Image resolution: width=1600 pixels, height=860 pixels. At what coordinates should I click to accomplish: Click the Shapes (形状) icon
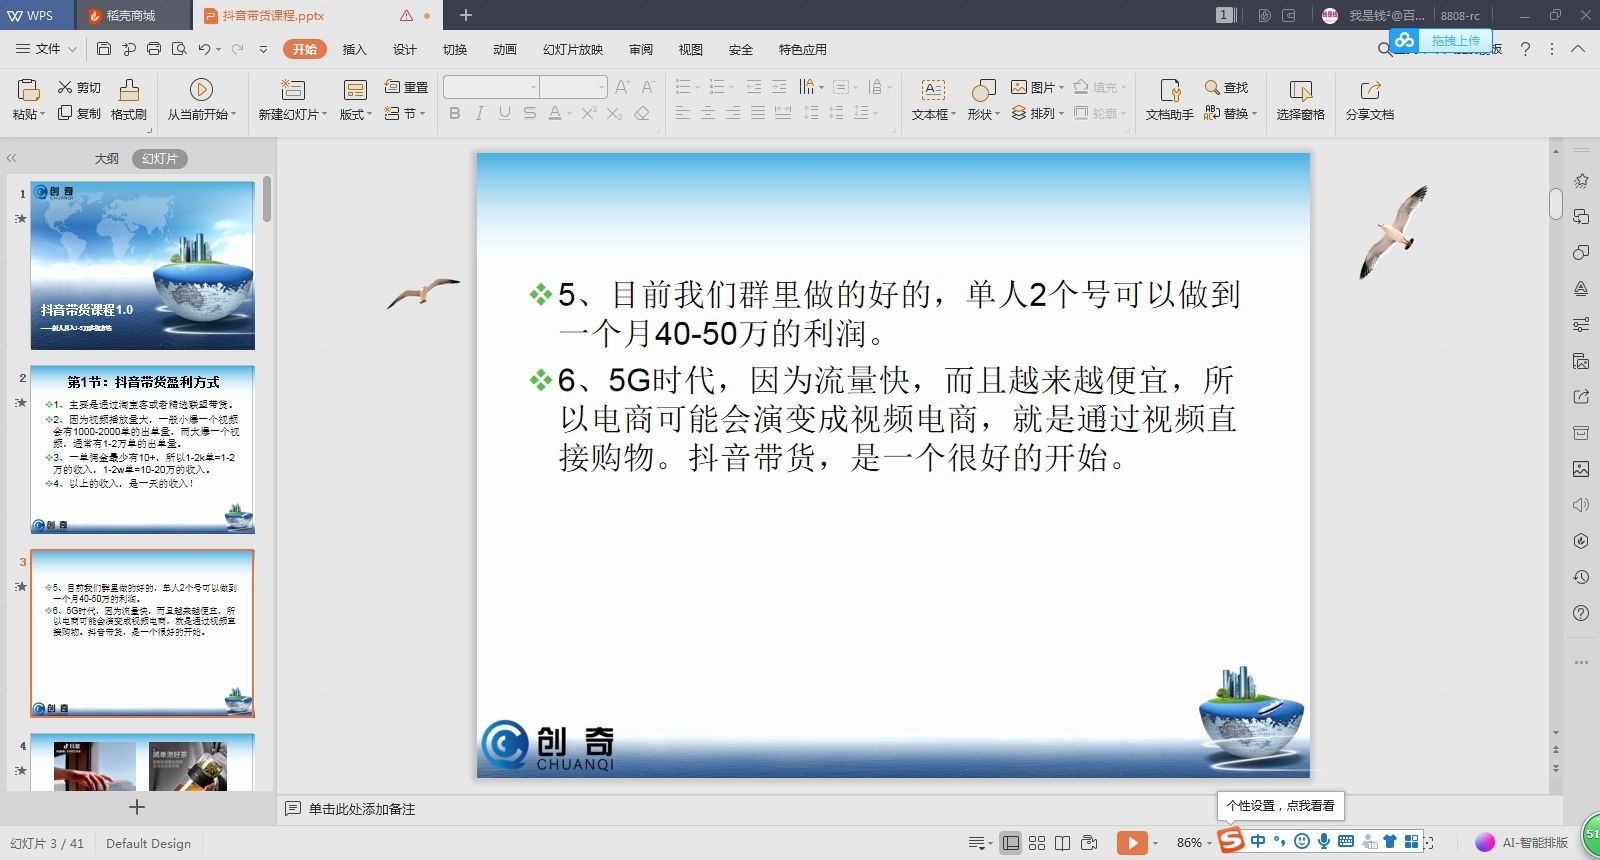pos(984,90)
